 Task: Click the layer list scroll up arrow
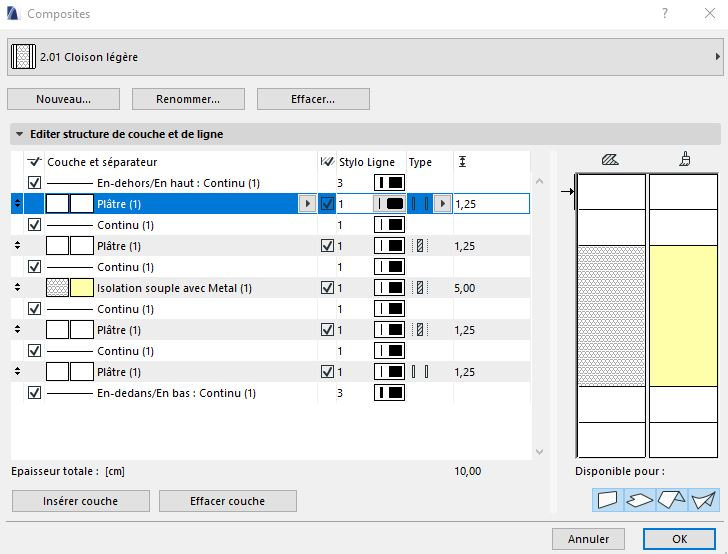coord(540,182)
